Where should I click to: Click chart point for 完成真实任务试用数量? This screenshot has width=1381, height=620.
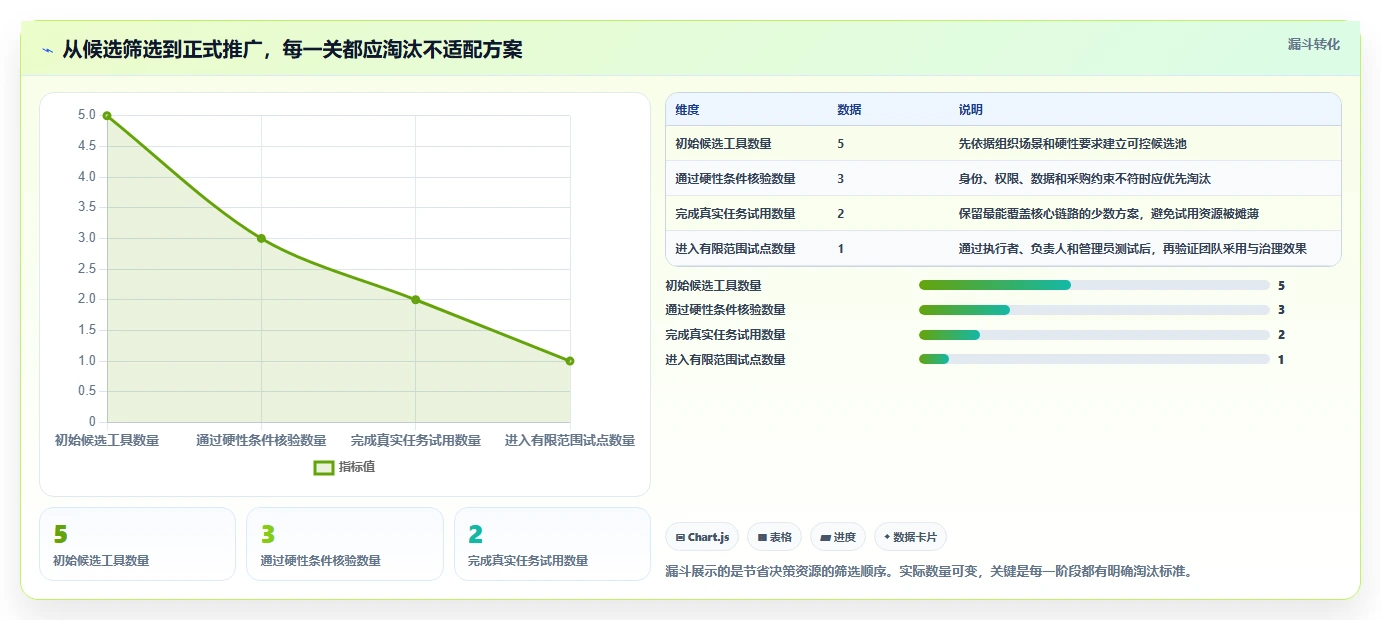[415, 300]
